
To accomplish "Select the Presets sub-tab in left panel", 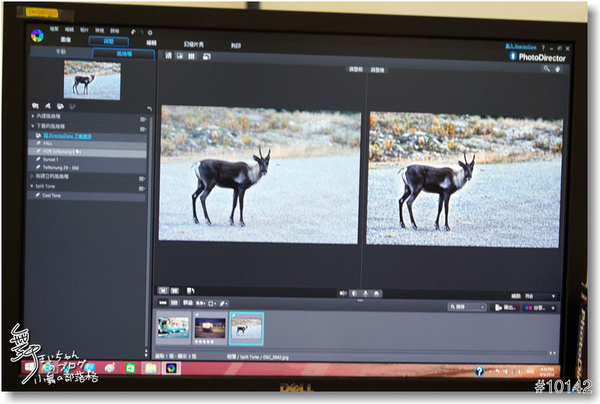I will click(x=124, y=54).
